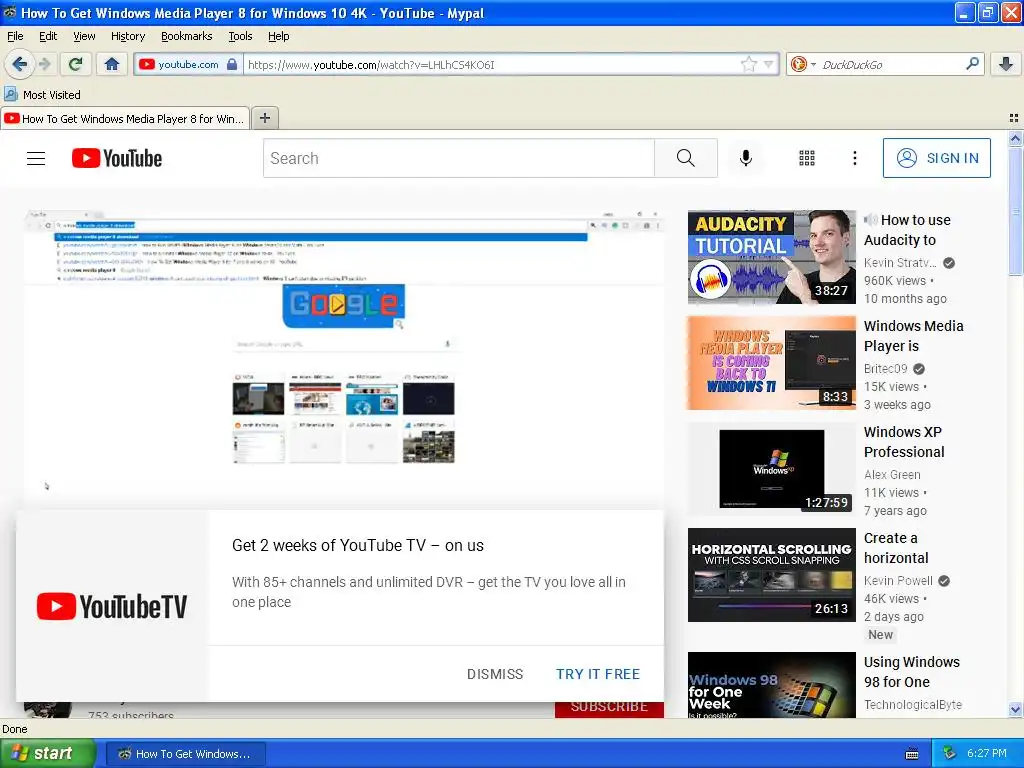
Task: Open the YouTube hamburger guide menu
Action: [x=36, y=158]
